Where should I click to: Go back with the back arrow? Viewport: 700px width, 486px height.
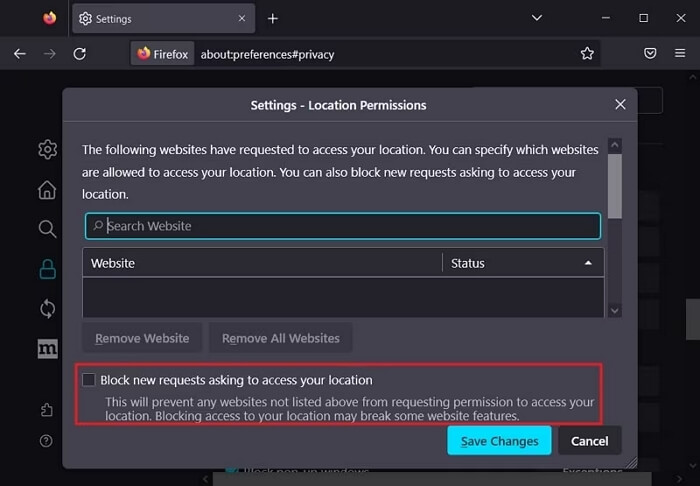[20, 54]
